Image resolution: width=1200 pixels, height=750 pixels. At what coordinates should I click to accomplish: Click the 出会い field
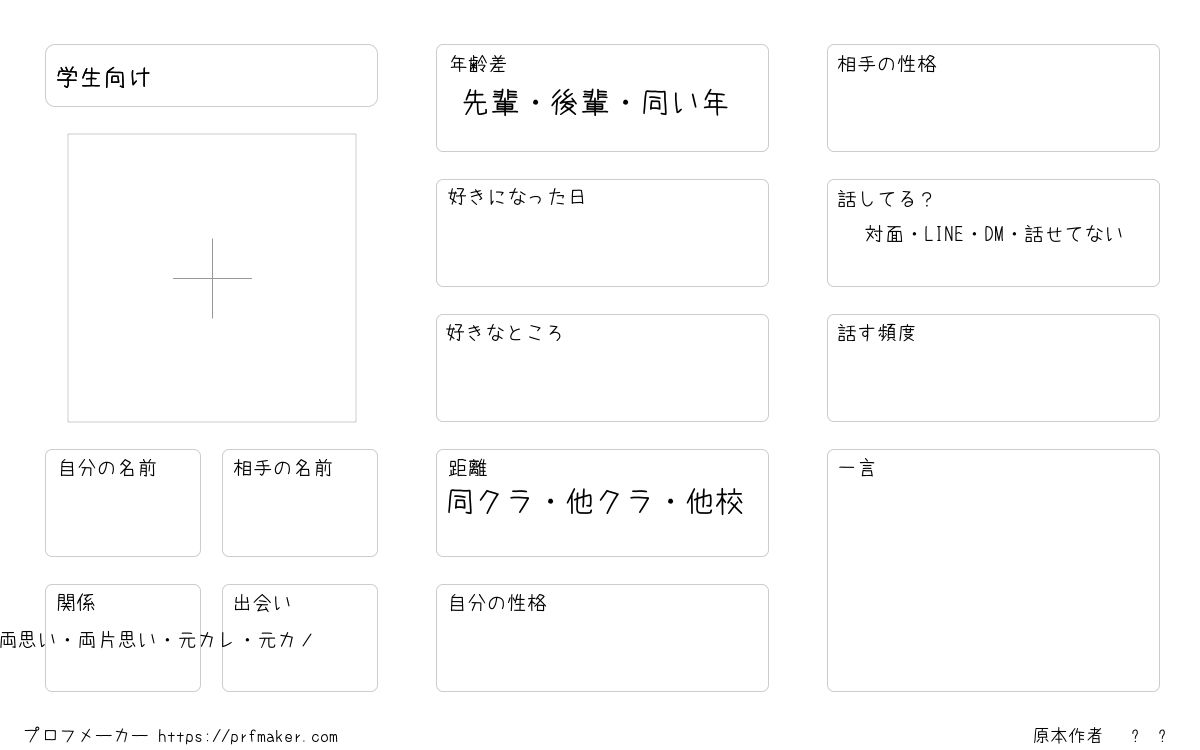point(300,638)
